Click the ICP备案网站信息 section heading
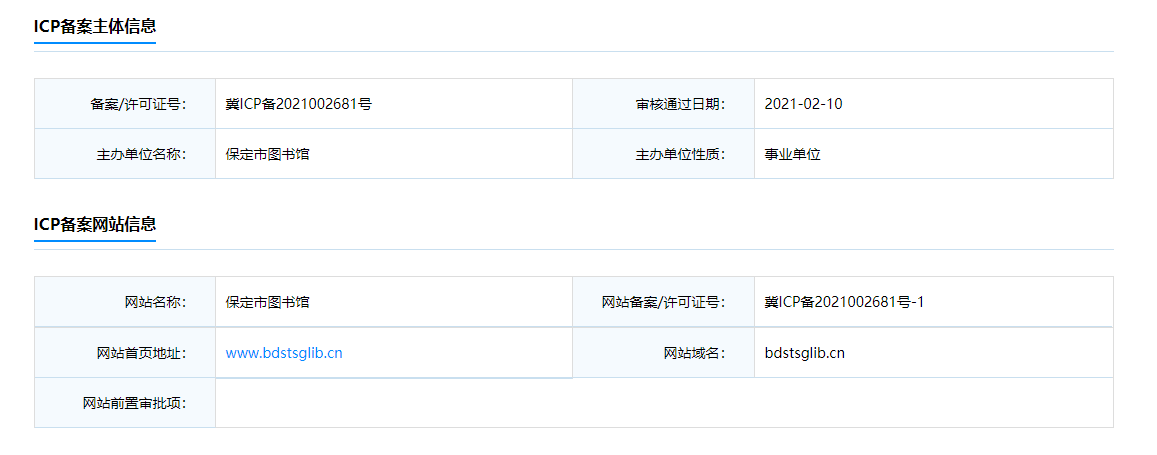The width and height of the screenshot is (1157, 455). [95, 224]
